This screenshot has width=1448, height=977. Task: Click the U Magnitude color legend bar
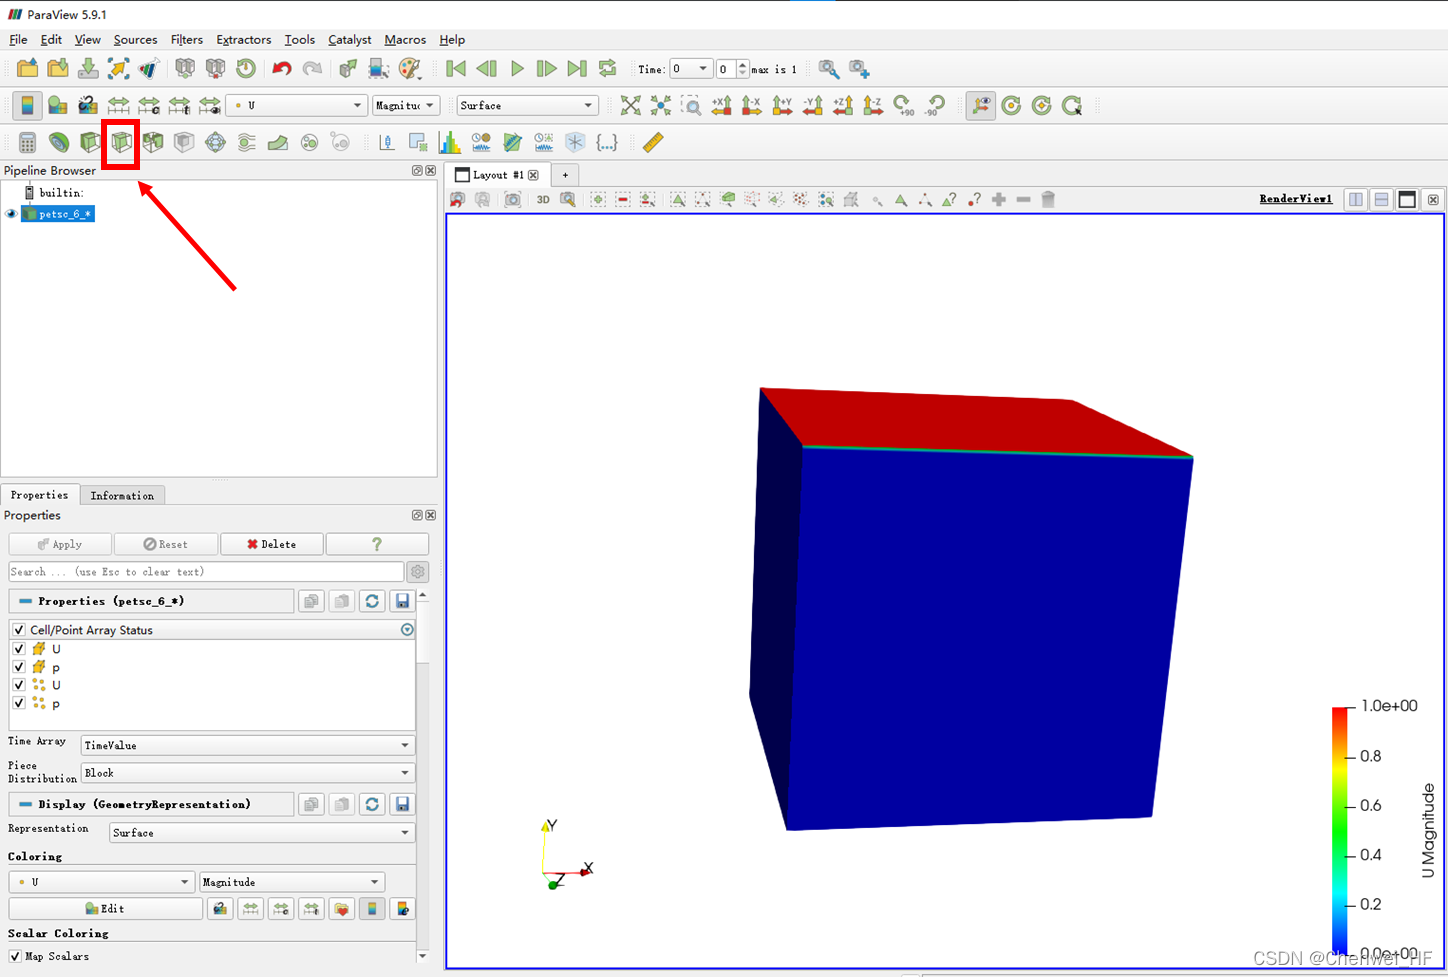point(1340,829)
